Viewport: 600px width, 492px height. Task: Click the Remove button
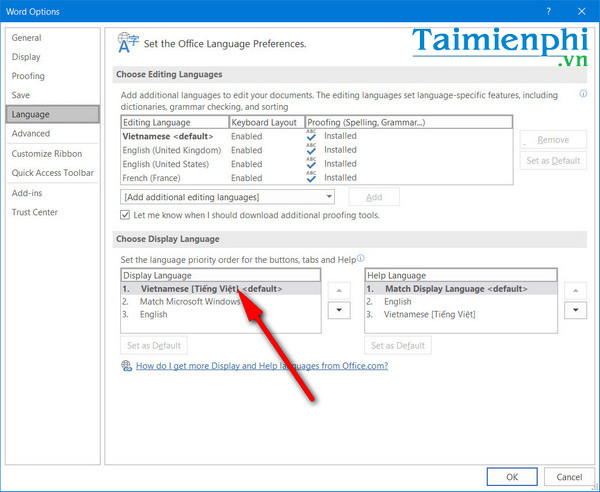click(553, 140)
